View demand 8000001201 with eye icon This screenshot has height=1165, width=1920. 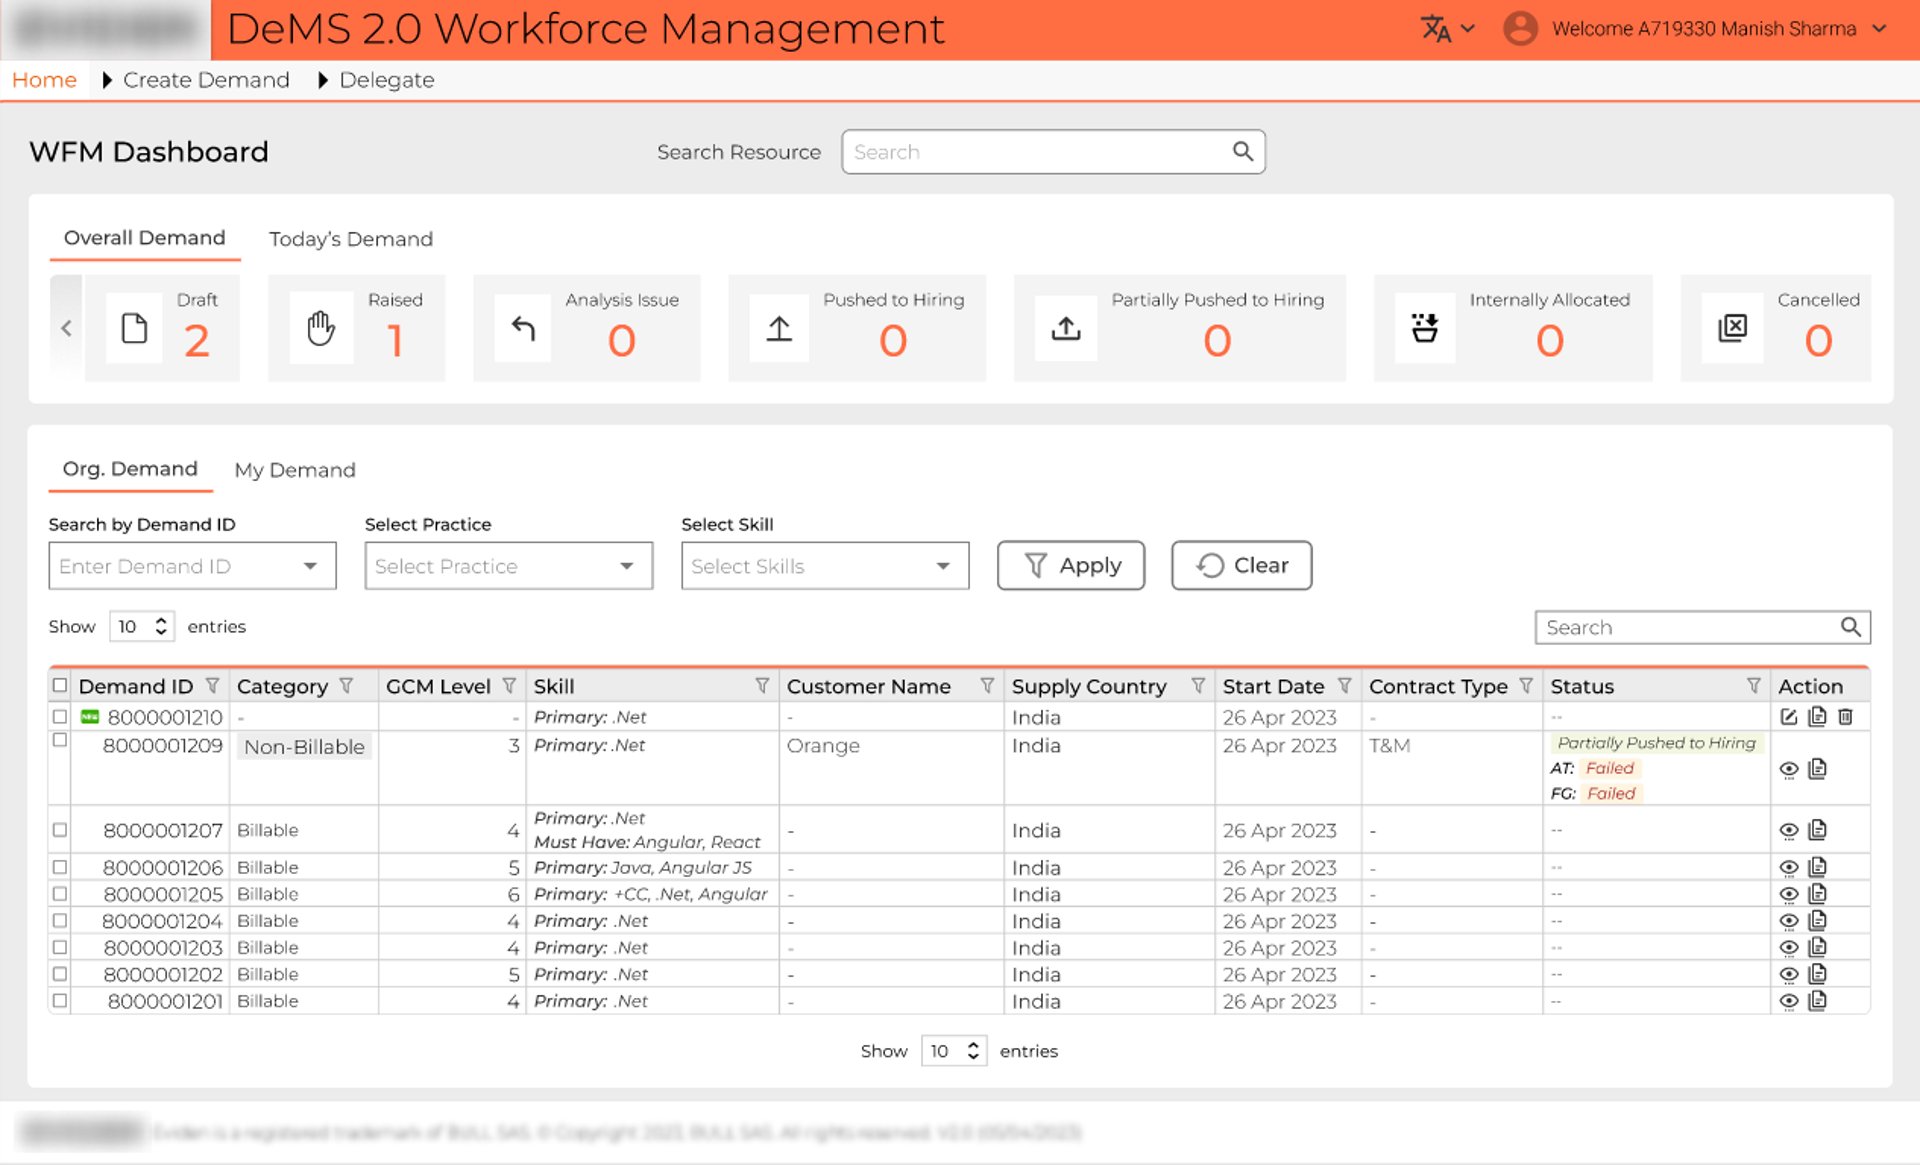coord(1789,1001)
